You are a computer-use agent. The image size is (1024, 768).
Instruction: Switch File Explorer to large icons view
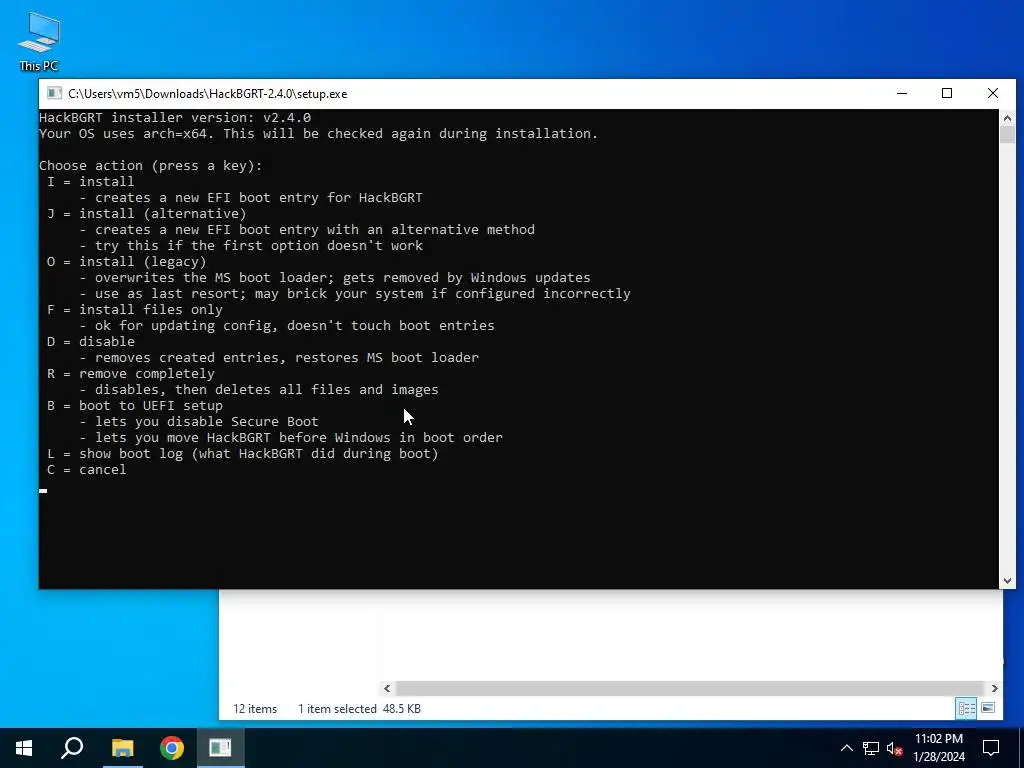[x=988, y=708]
